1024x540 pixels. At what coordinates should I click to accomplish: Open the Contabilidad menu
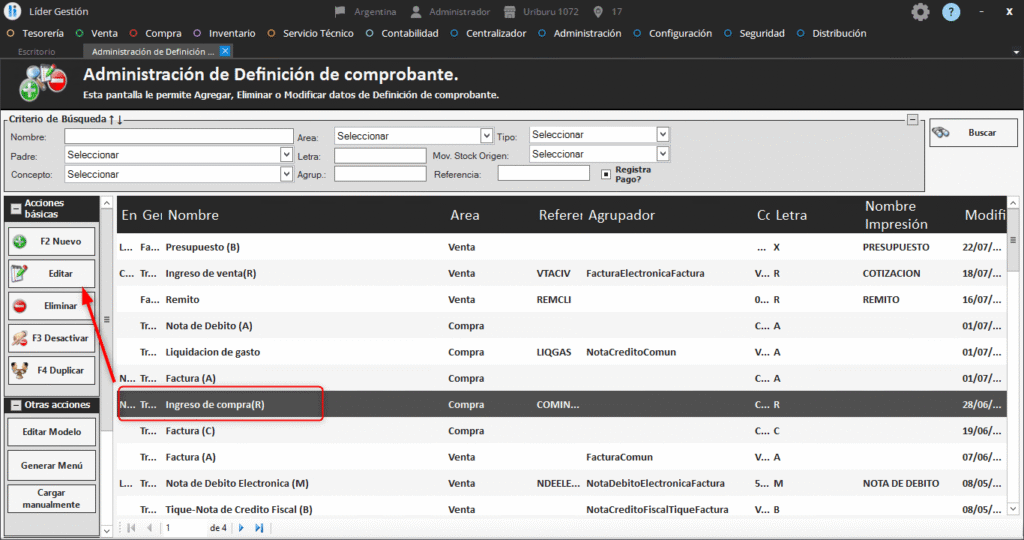point(409,33)
